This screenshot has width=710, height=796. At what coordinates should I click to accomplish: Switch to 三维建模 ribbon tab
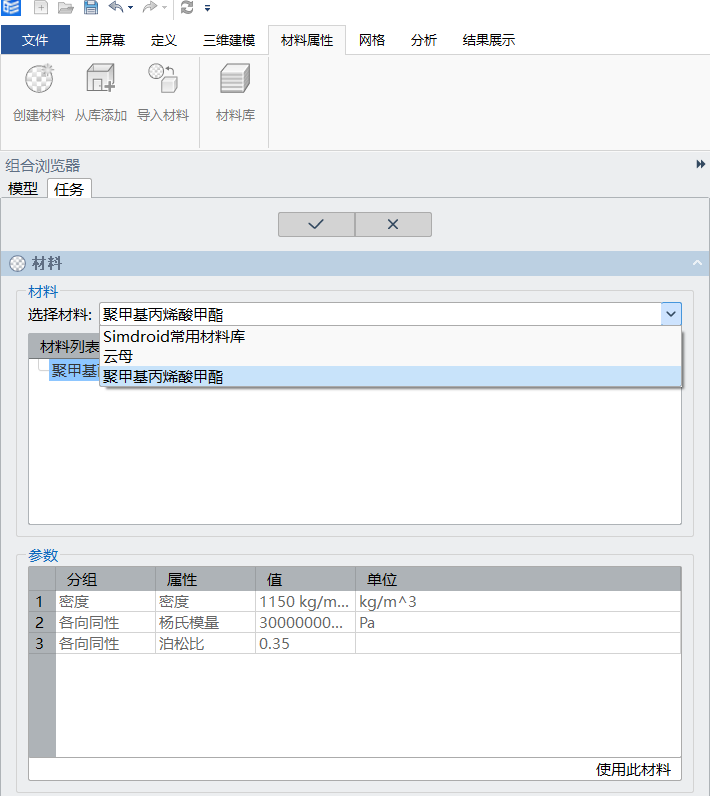pos(229,40)
